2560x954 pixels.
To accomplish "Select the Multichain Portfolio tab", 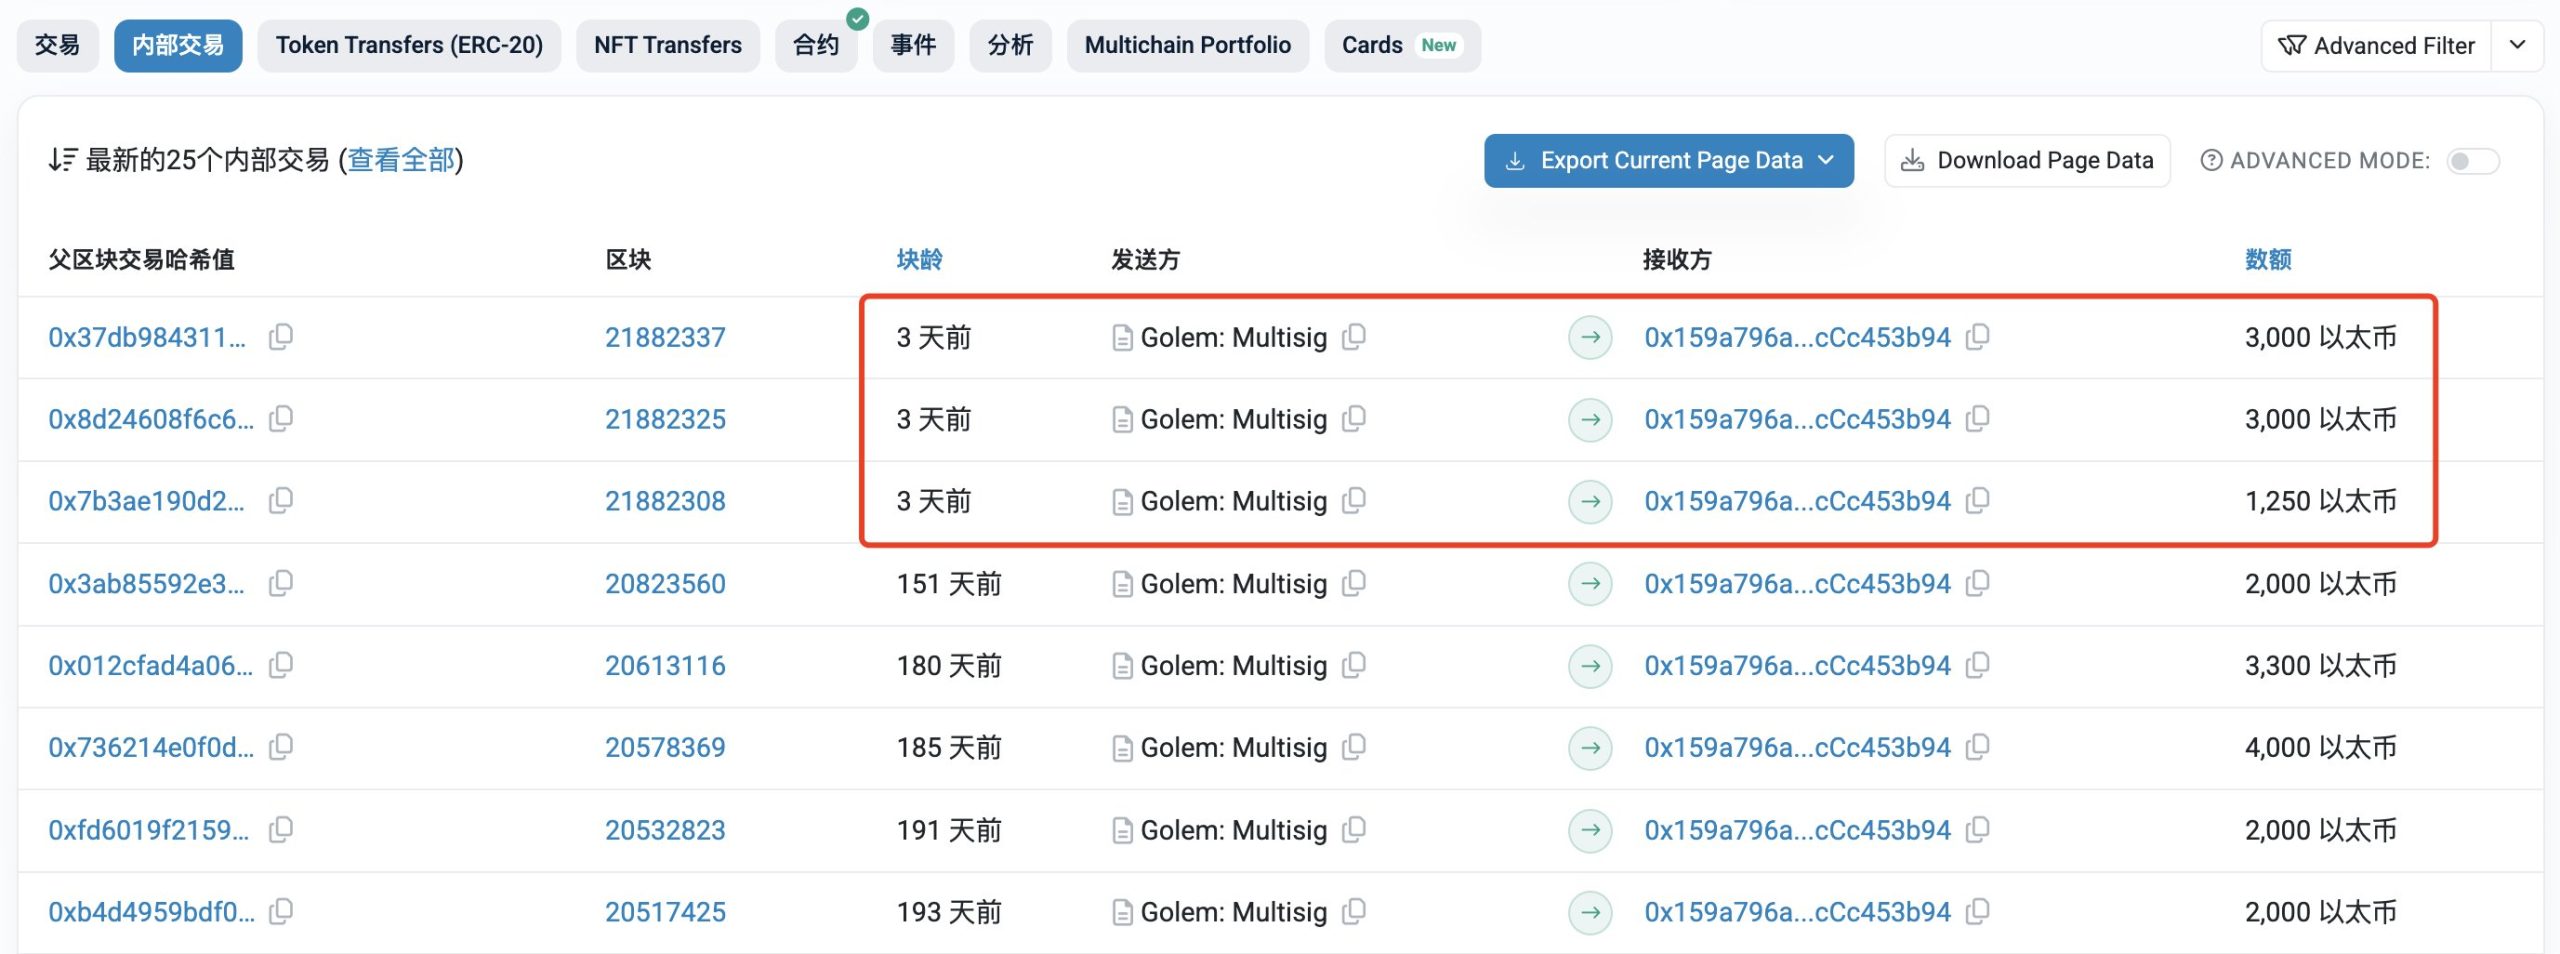I will click(x=1187, y=46).
